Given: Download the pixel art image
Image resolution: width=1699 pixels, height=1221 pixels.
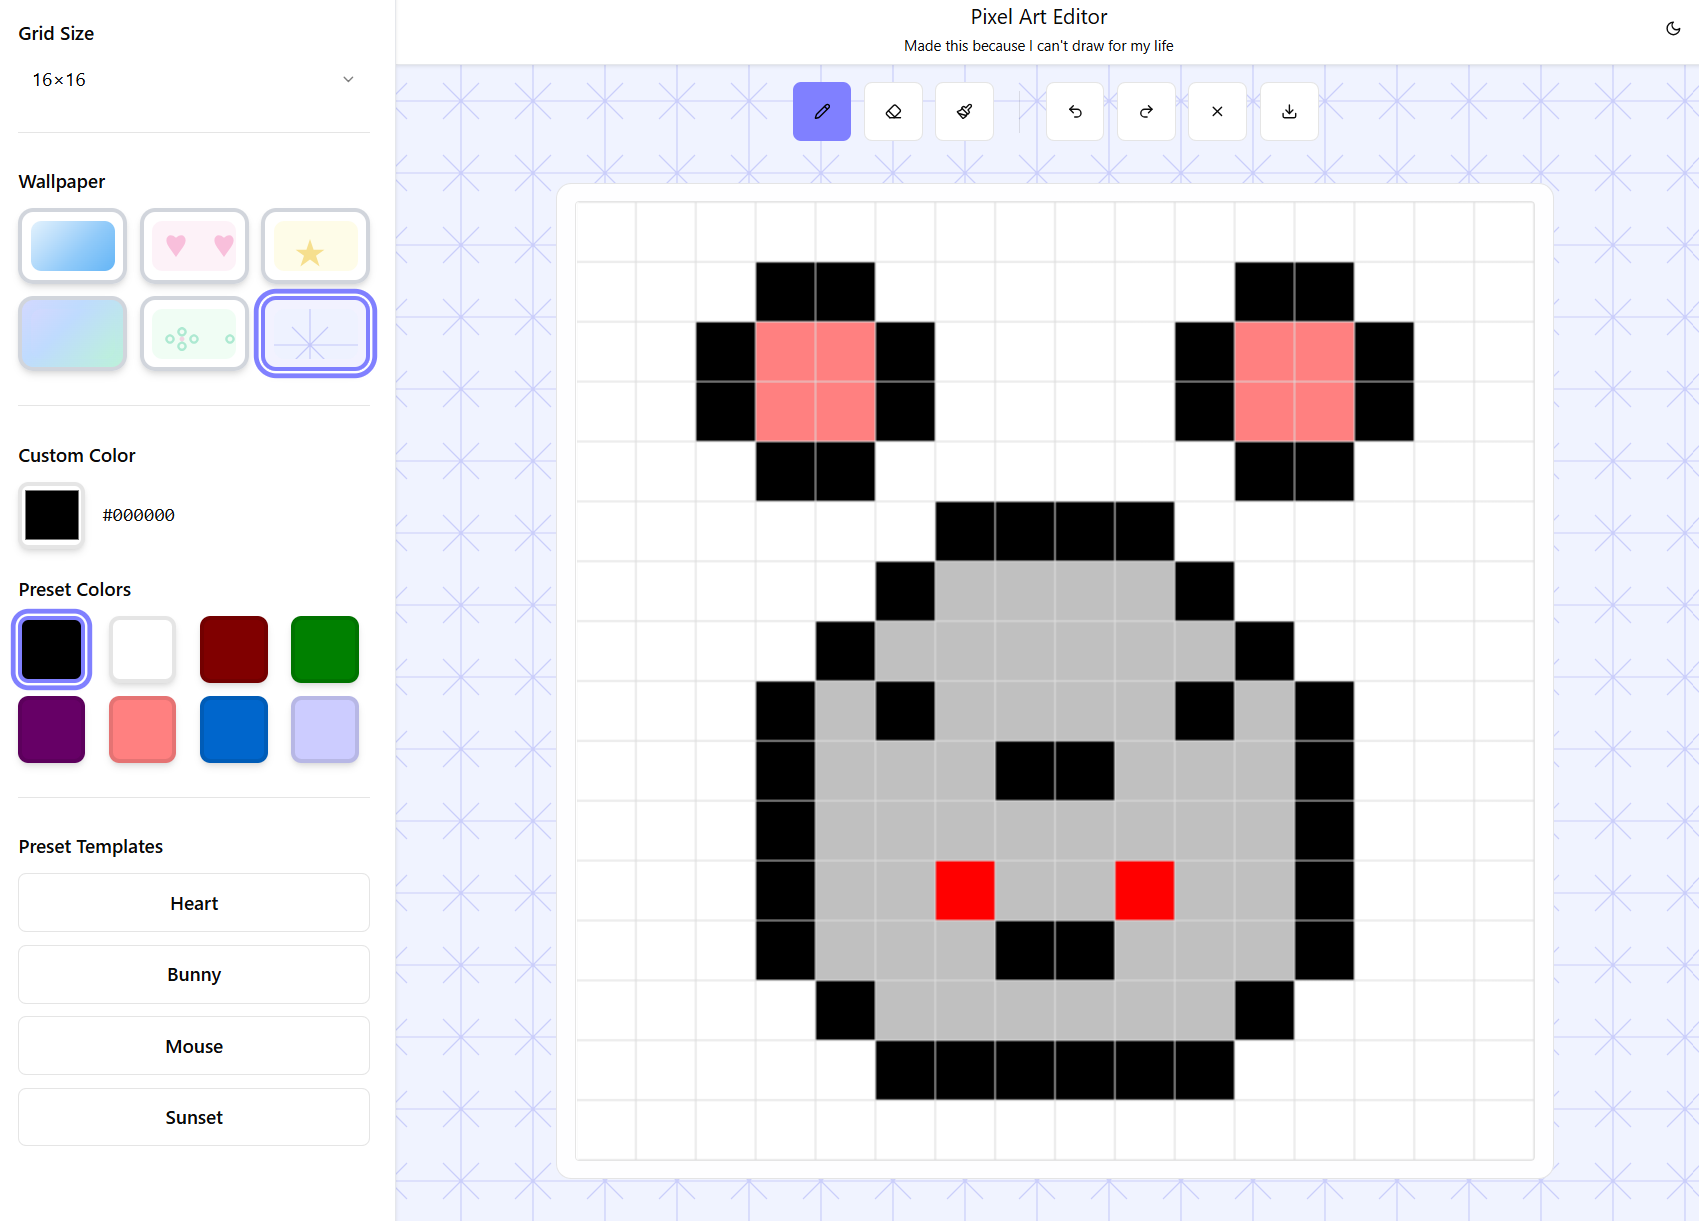Looking at the screenshot, I should point(1289,111).
